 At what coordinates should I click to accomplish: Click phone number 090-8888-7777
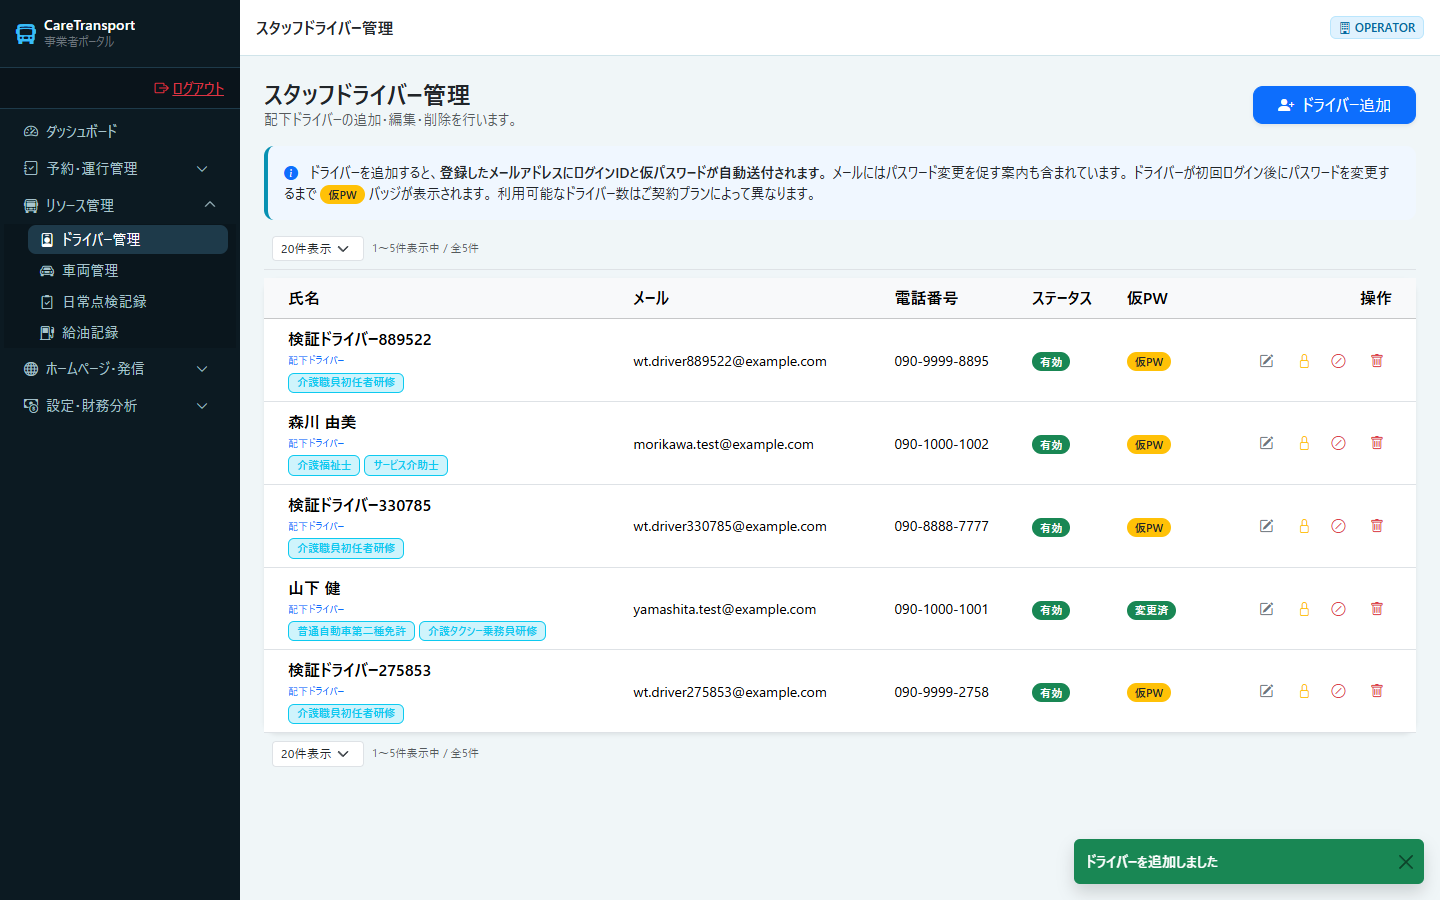coord(941,527)
